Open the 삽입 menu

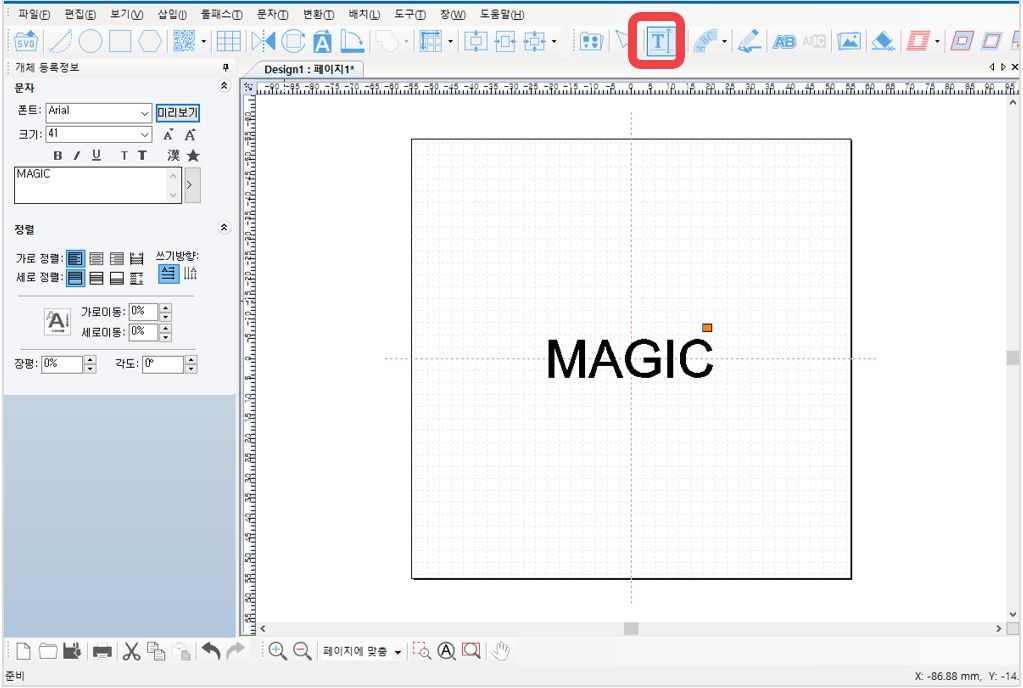[172, 14]
